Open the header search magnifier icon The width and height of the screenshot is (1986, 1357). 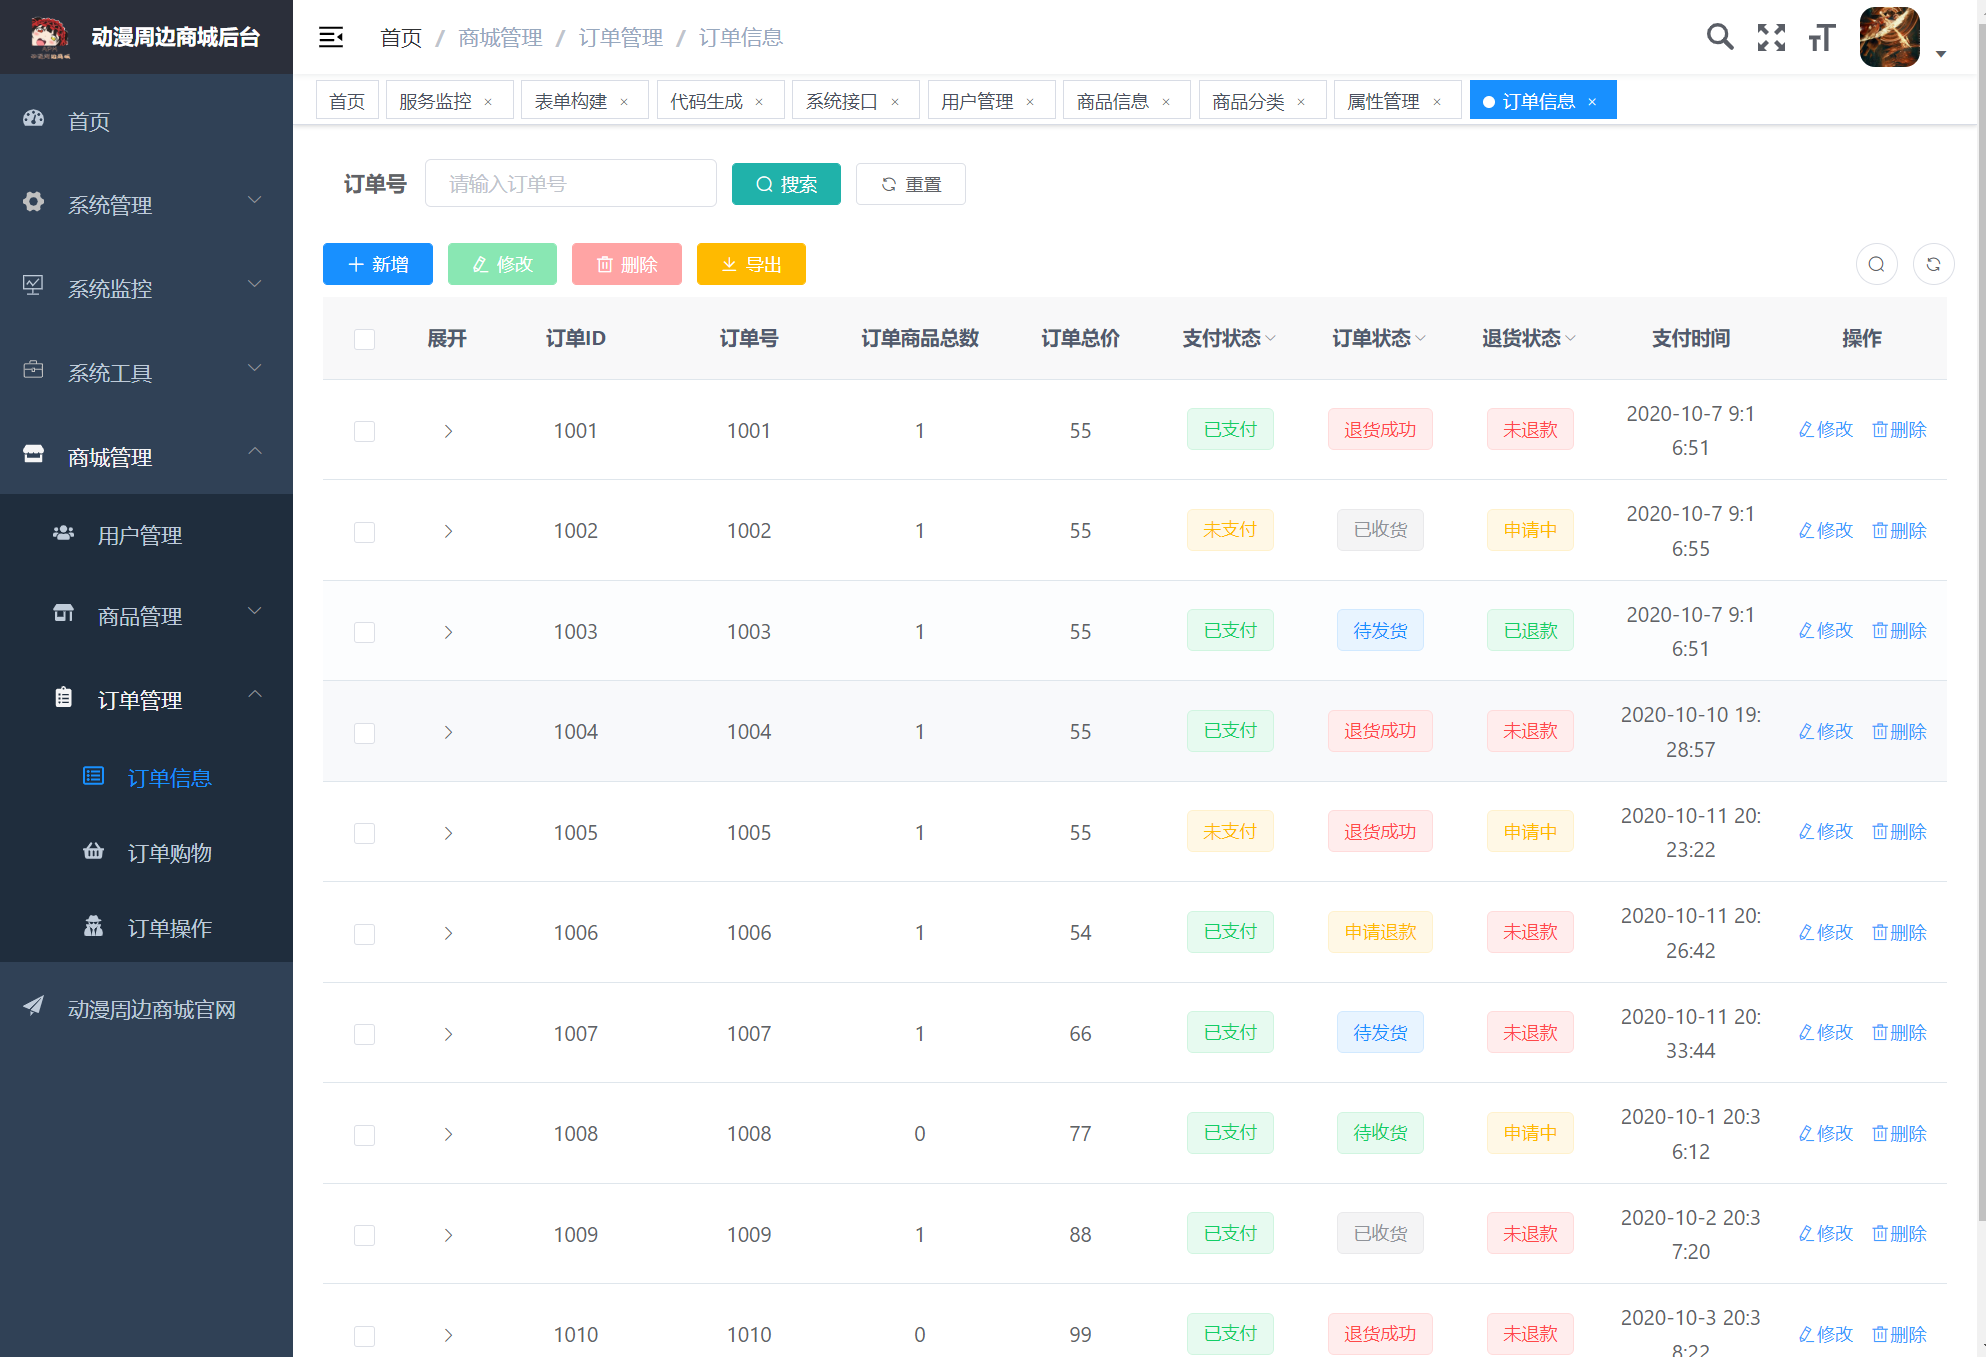(x=1719, y=38)
